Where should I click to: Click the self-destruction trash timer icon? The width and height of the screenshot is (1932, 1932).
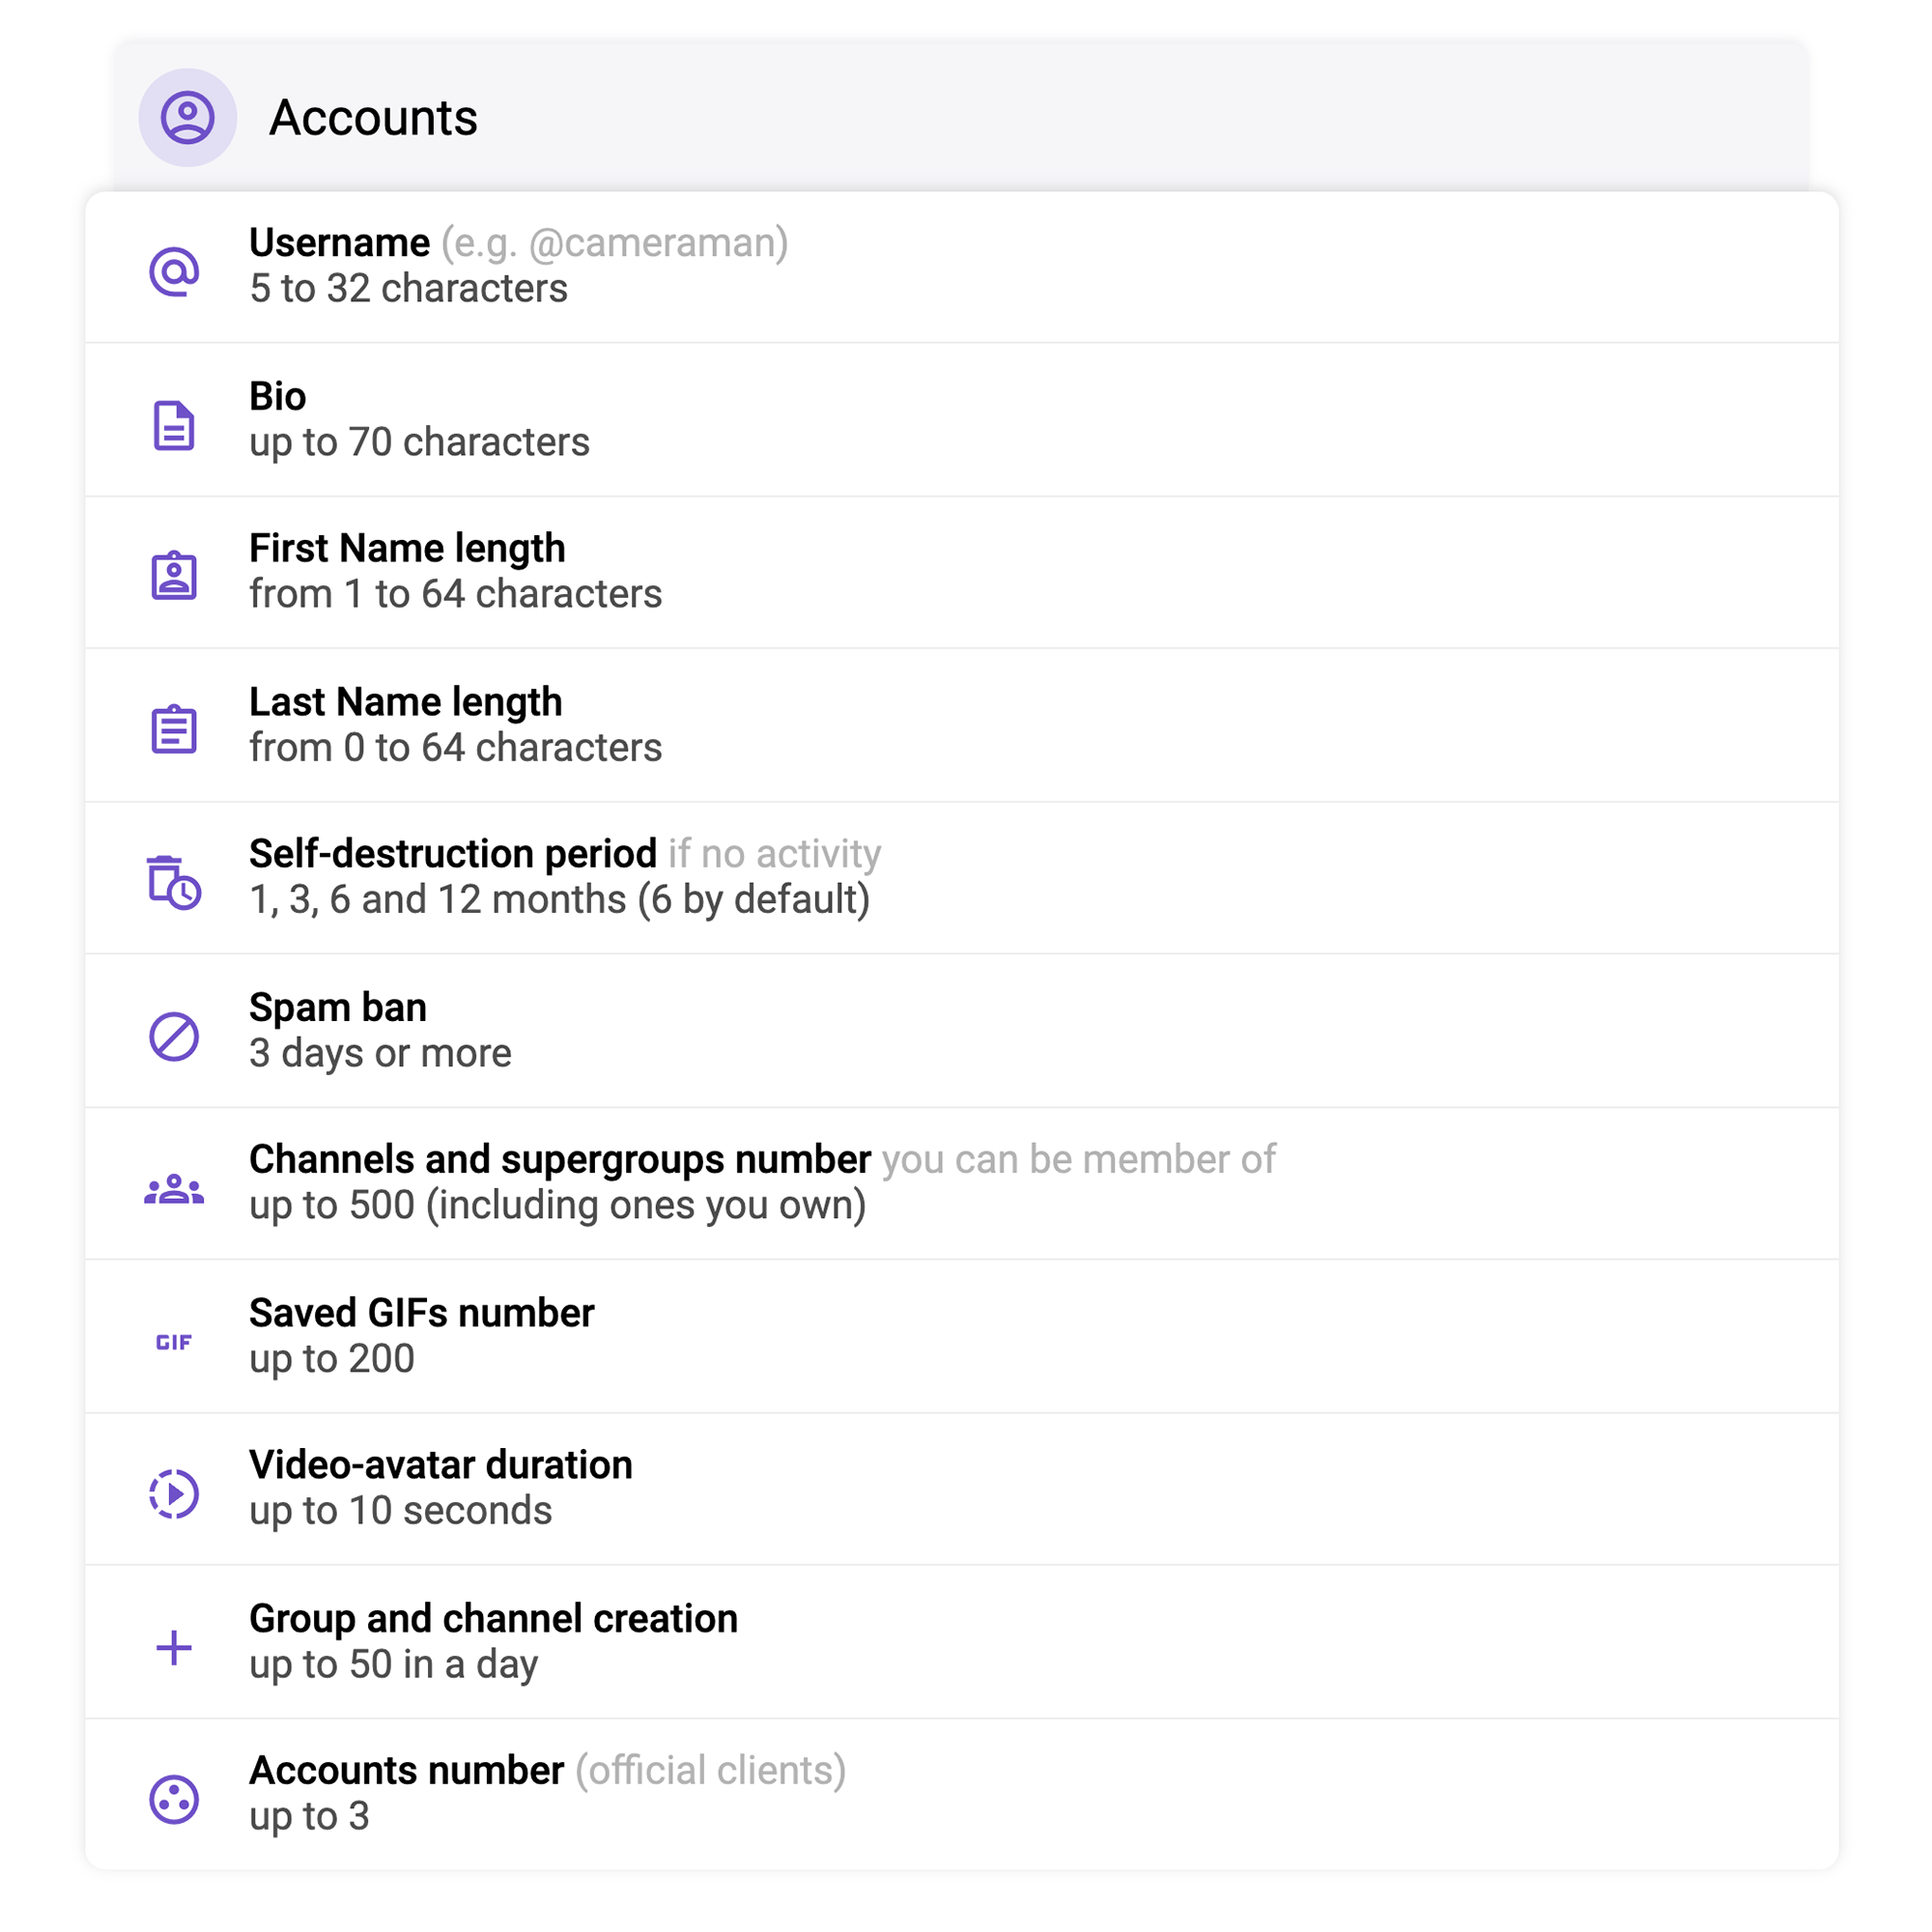click(x=174, y=882)
